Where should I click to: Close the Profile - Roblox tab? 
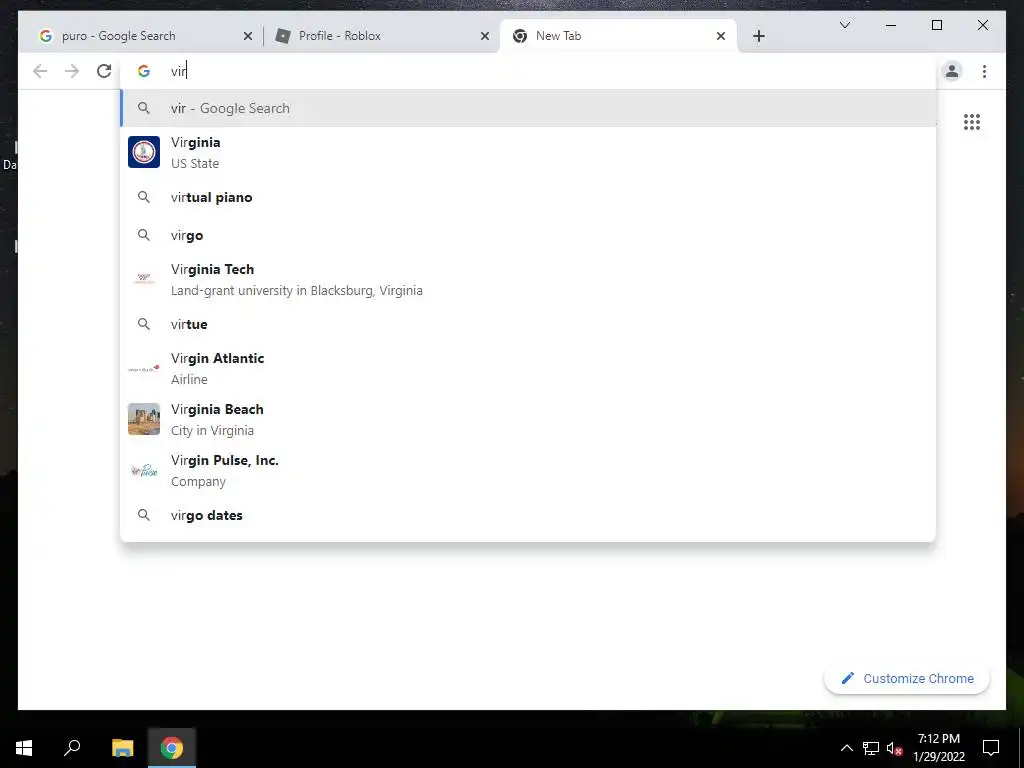[x=485, y=36]
